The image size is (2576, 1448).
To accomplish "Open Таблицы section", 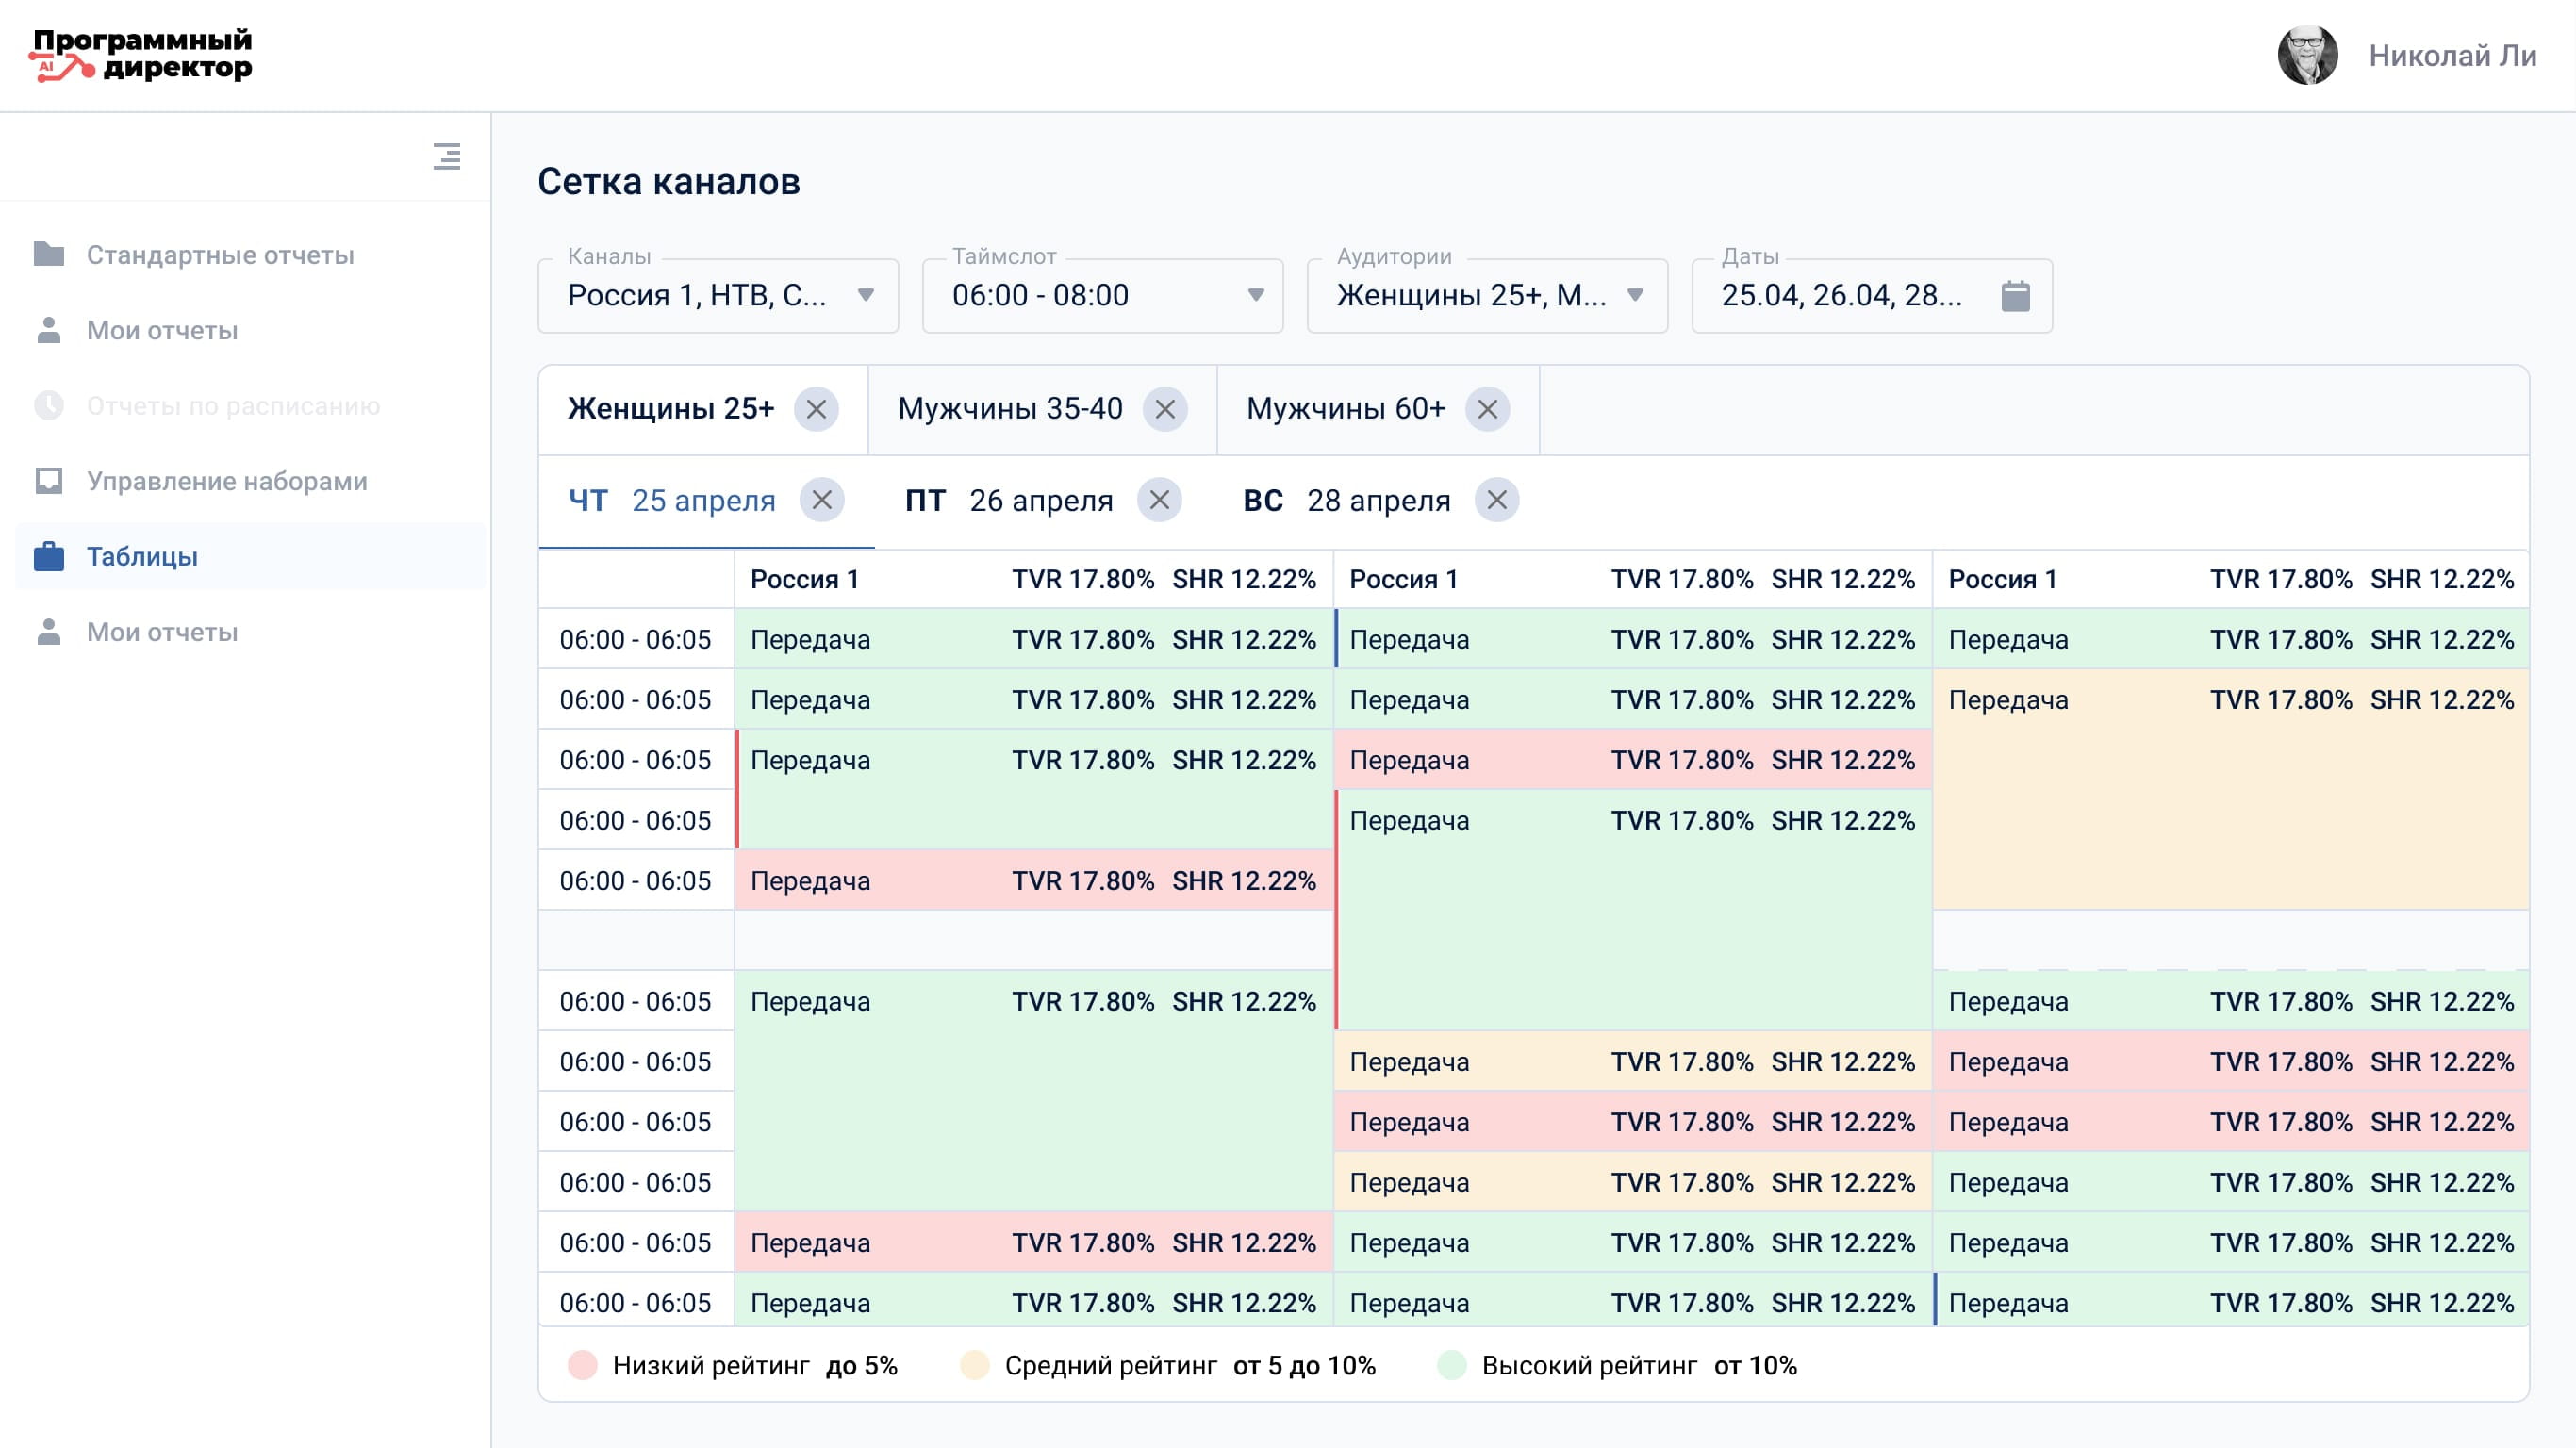I will (x=141, y=555).
